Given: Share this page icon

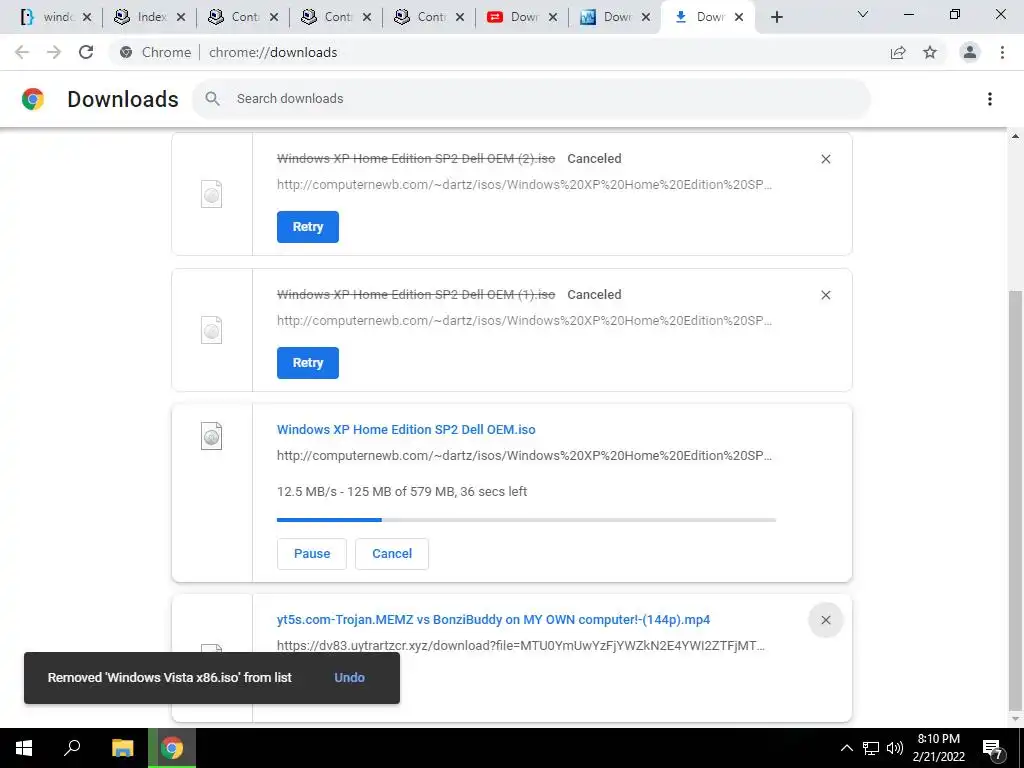Looking at the screenshot, I should [898, 52].
